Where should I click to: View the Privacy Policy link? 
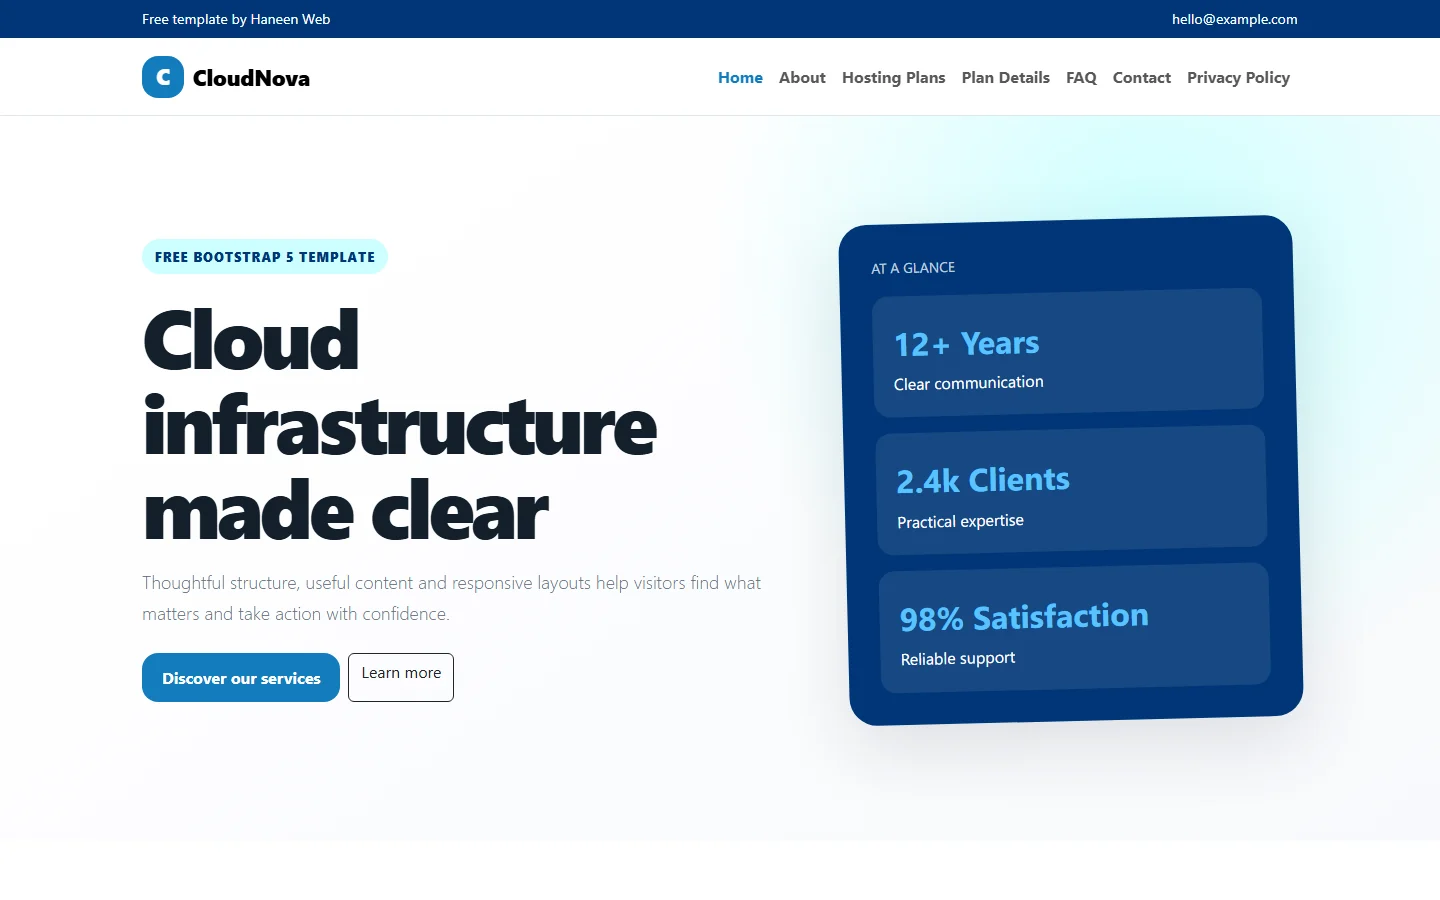tap(1238, 77)
